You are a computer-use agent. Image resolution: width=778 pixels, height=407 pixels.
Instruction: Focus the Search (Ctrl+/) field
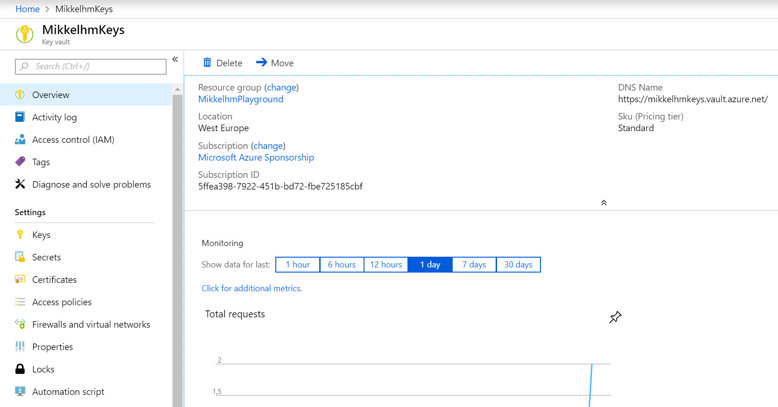point(91,67)
